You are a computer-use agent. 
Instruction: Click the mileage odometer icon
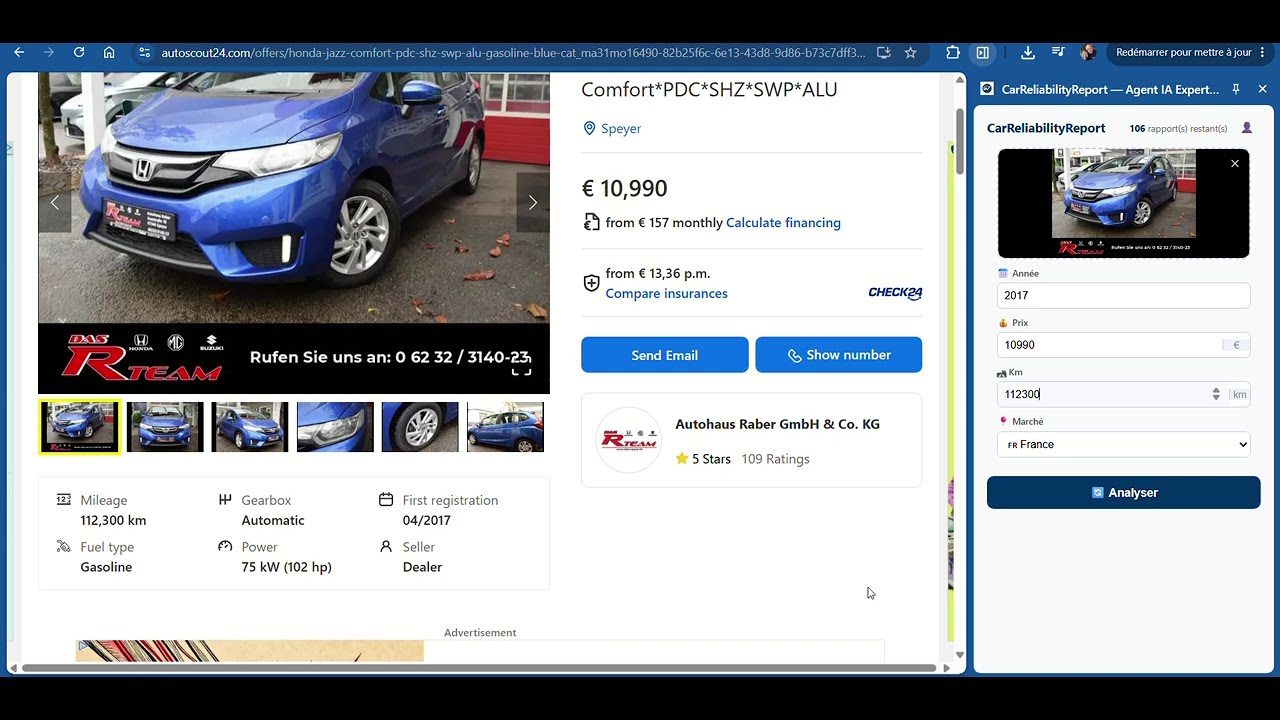(x=64, y=500)
